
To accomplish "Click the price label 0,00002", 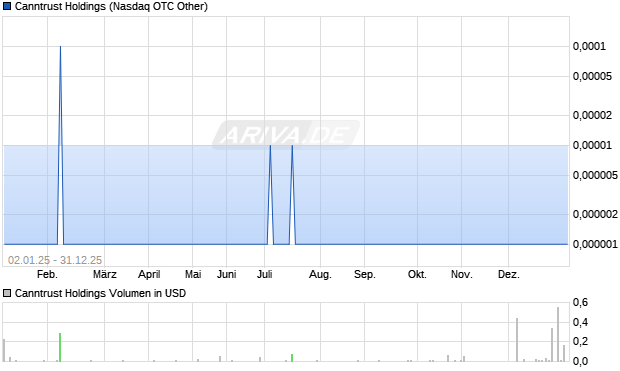I will point(592,115).
